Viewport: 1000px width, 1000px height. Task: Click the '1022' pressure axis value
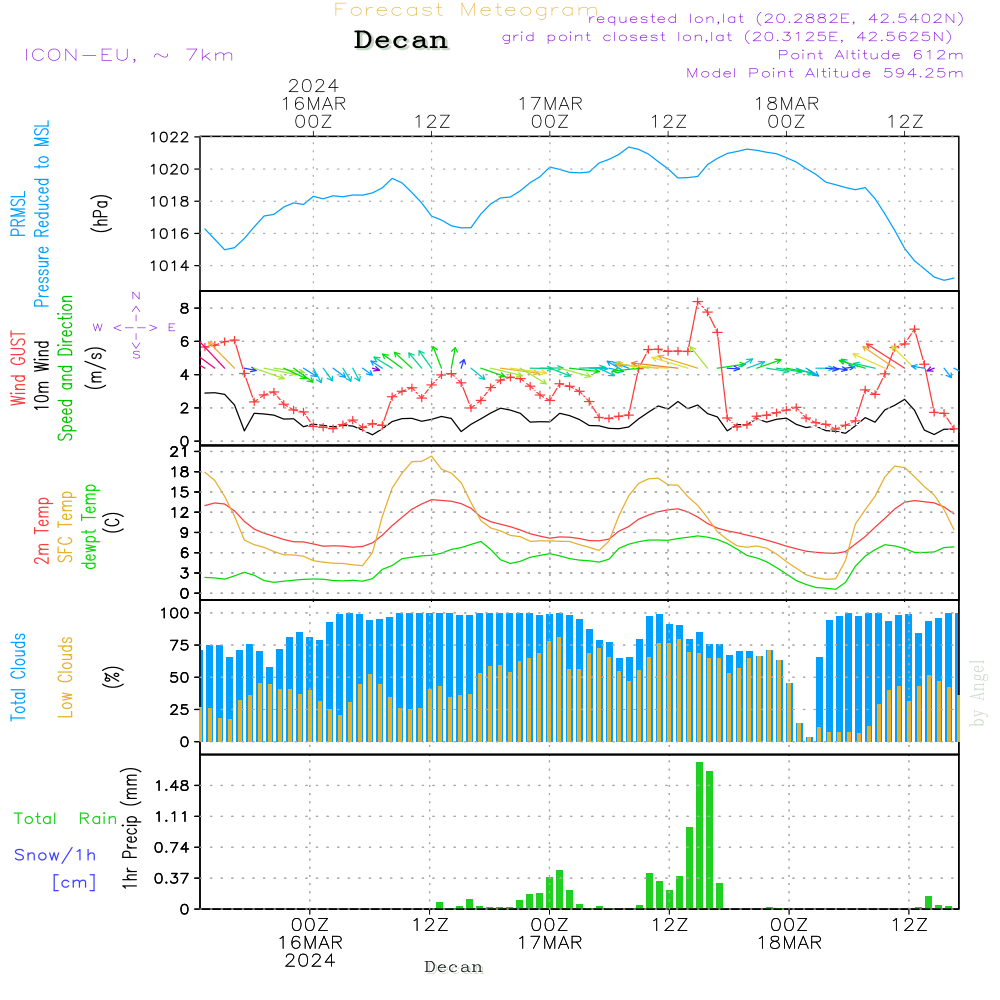click(x=170, y=137)
